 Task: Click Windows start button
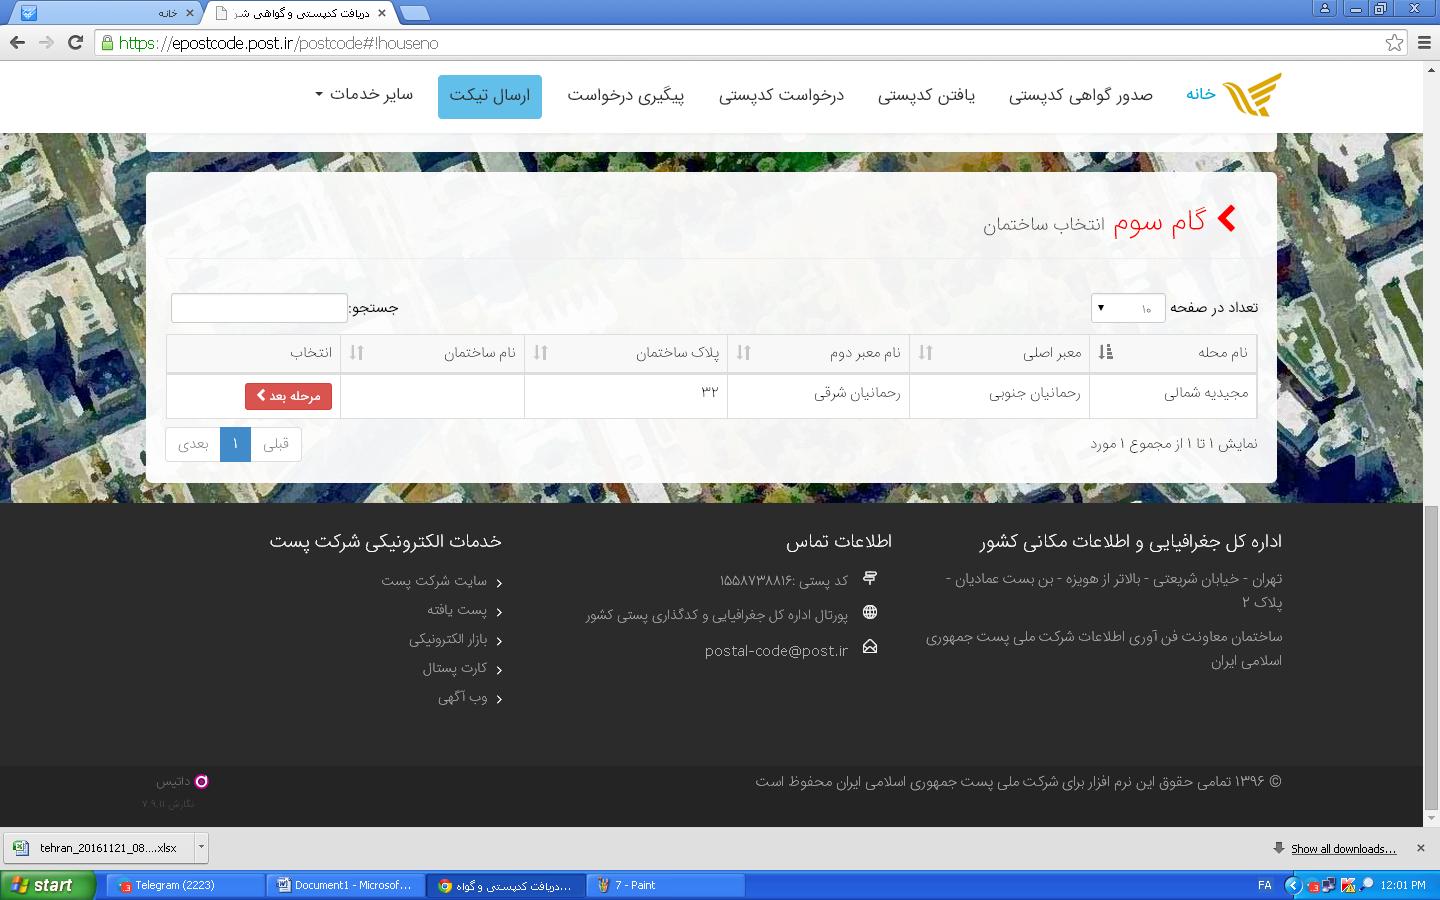pos(47,885)
